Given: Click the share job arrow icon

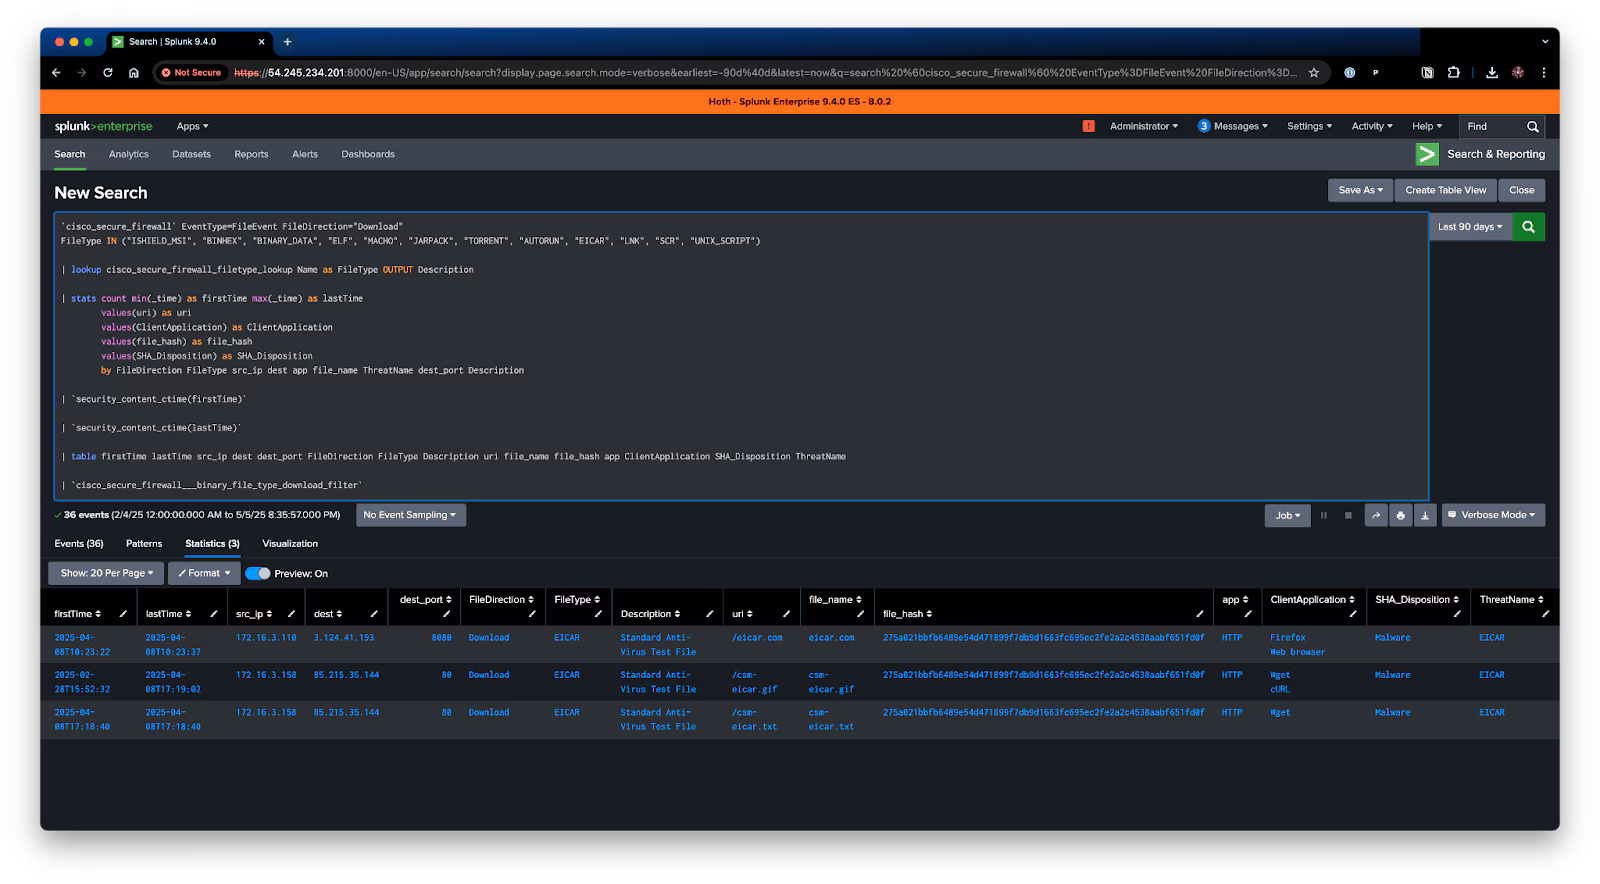Looking at the screenshot, I should tap(1376, 515).
